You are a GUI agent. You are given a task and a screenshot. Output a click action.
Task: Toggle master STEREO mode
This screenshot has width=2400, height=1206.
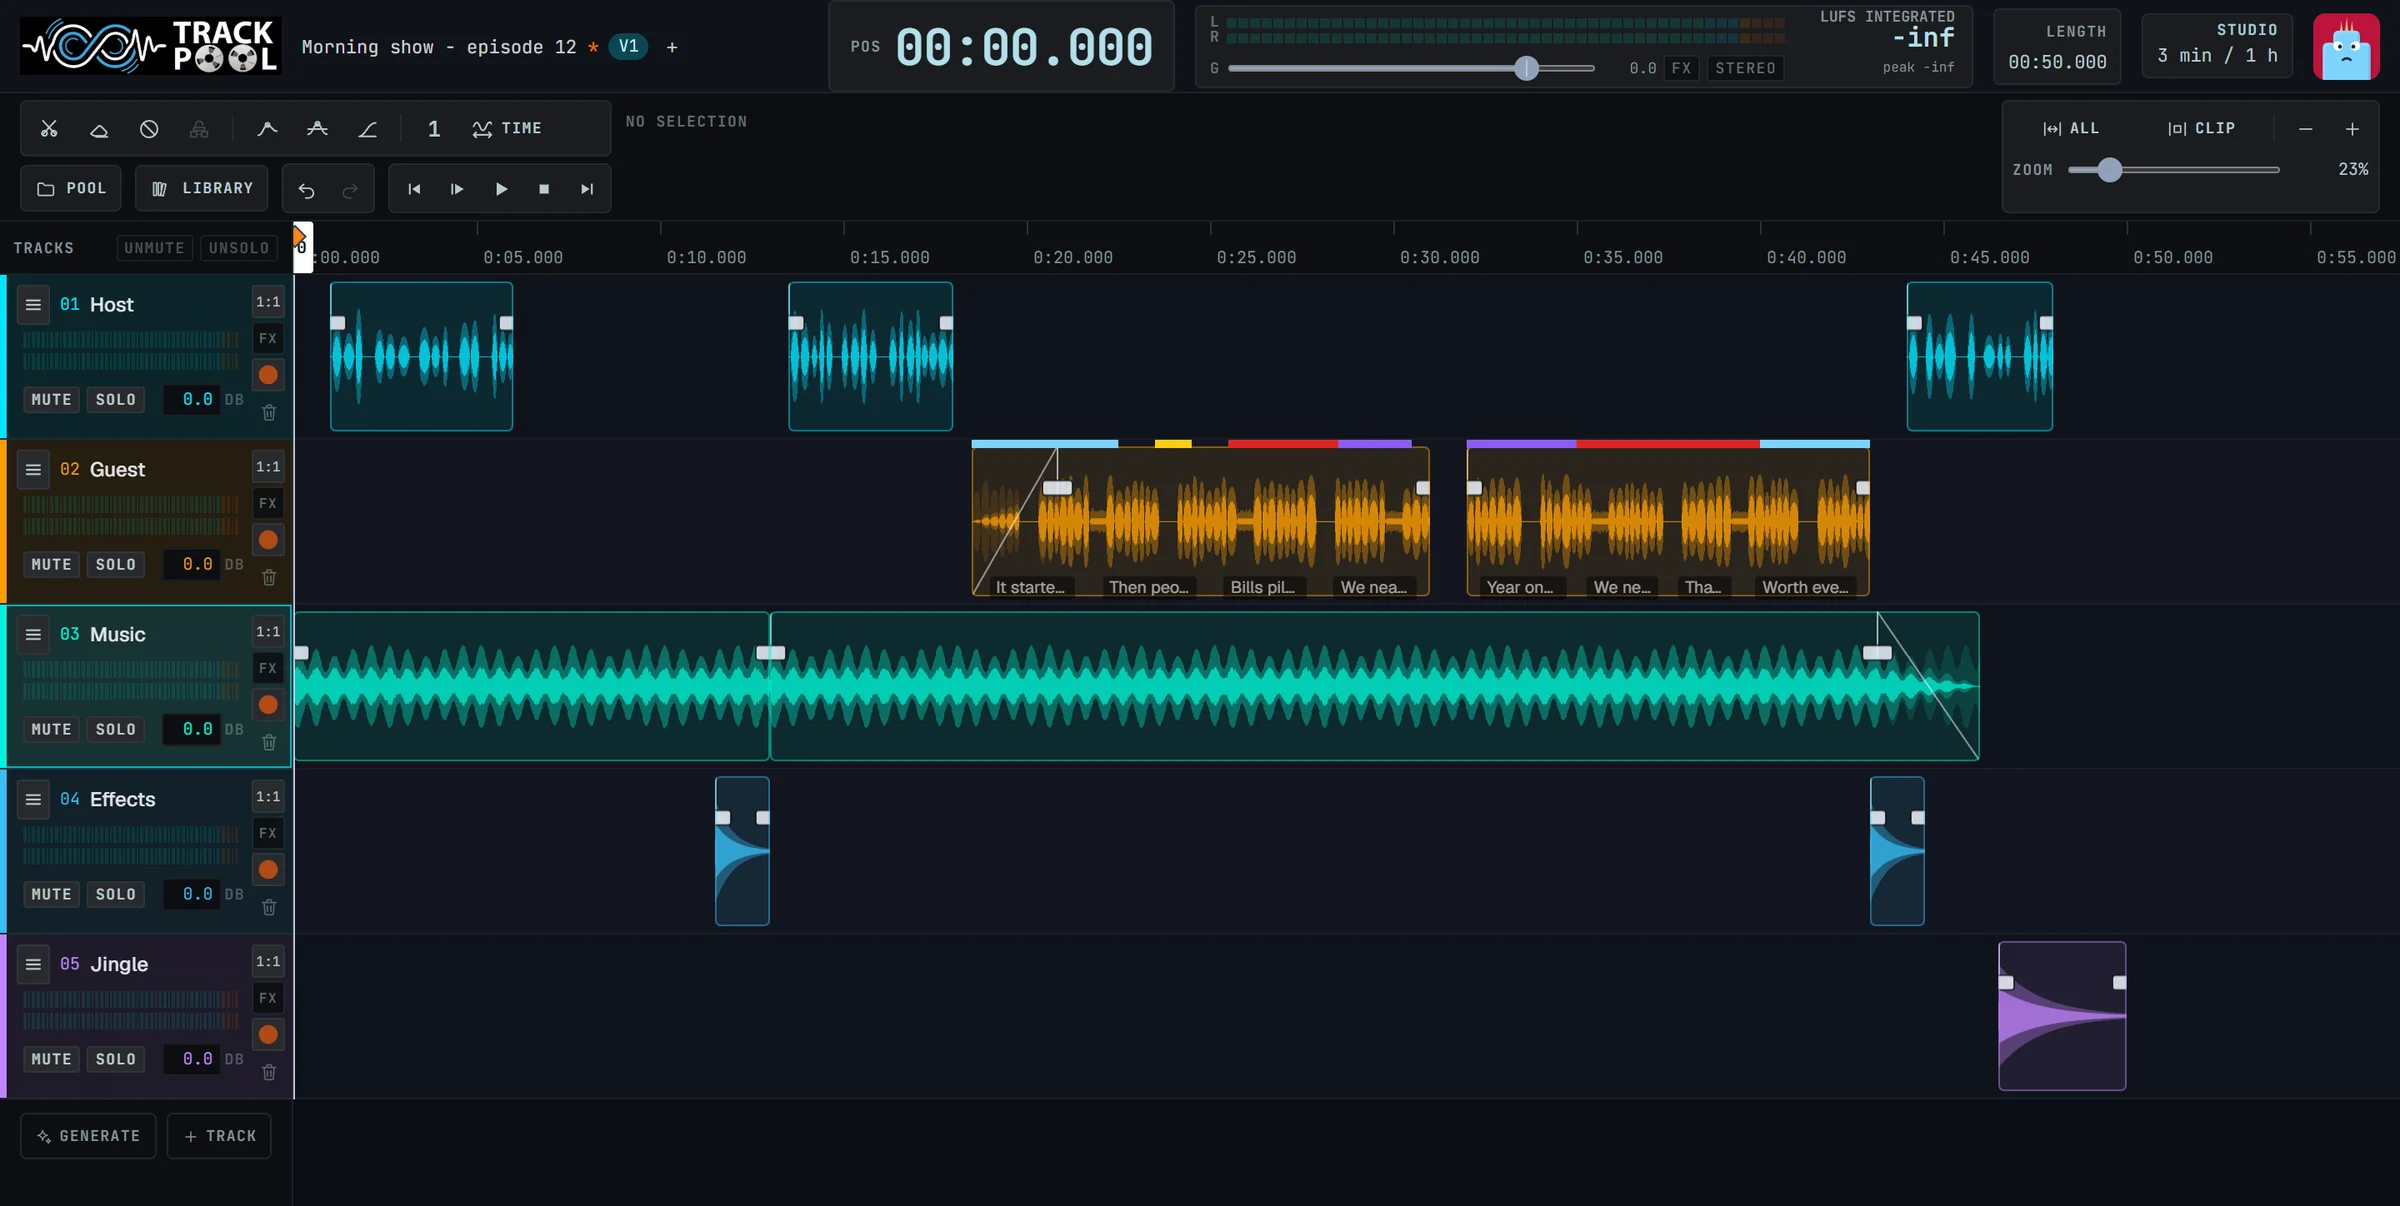tap(1745, 68)
